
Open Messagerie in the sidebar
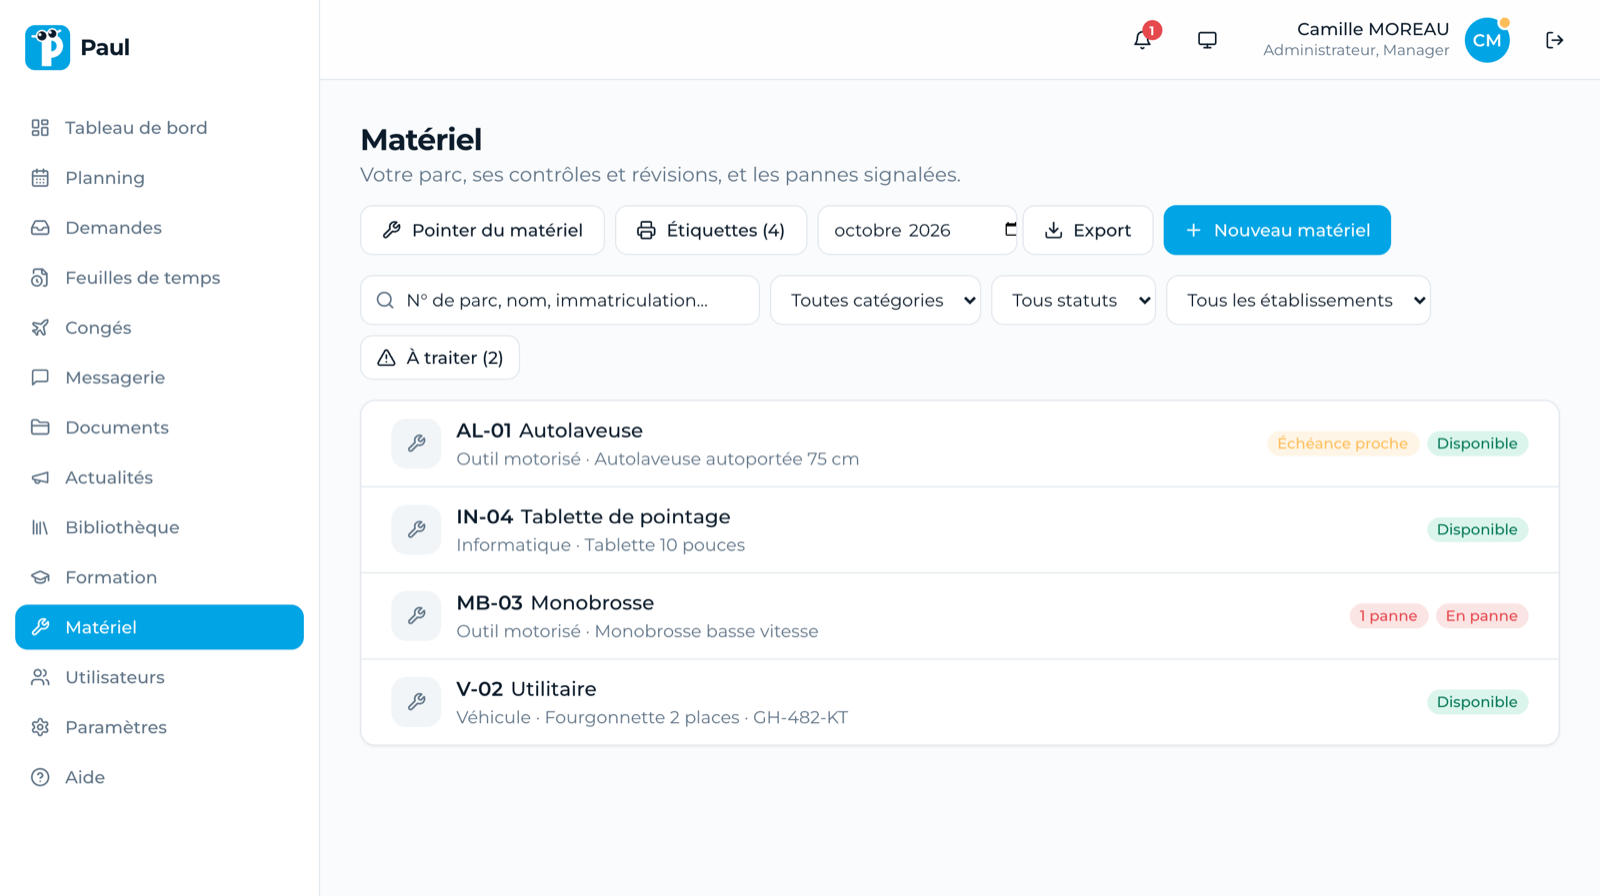pos(159,378)
